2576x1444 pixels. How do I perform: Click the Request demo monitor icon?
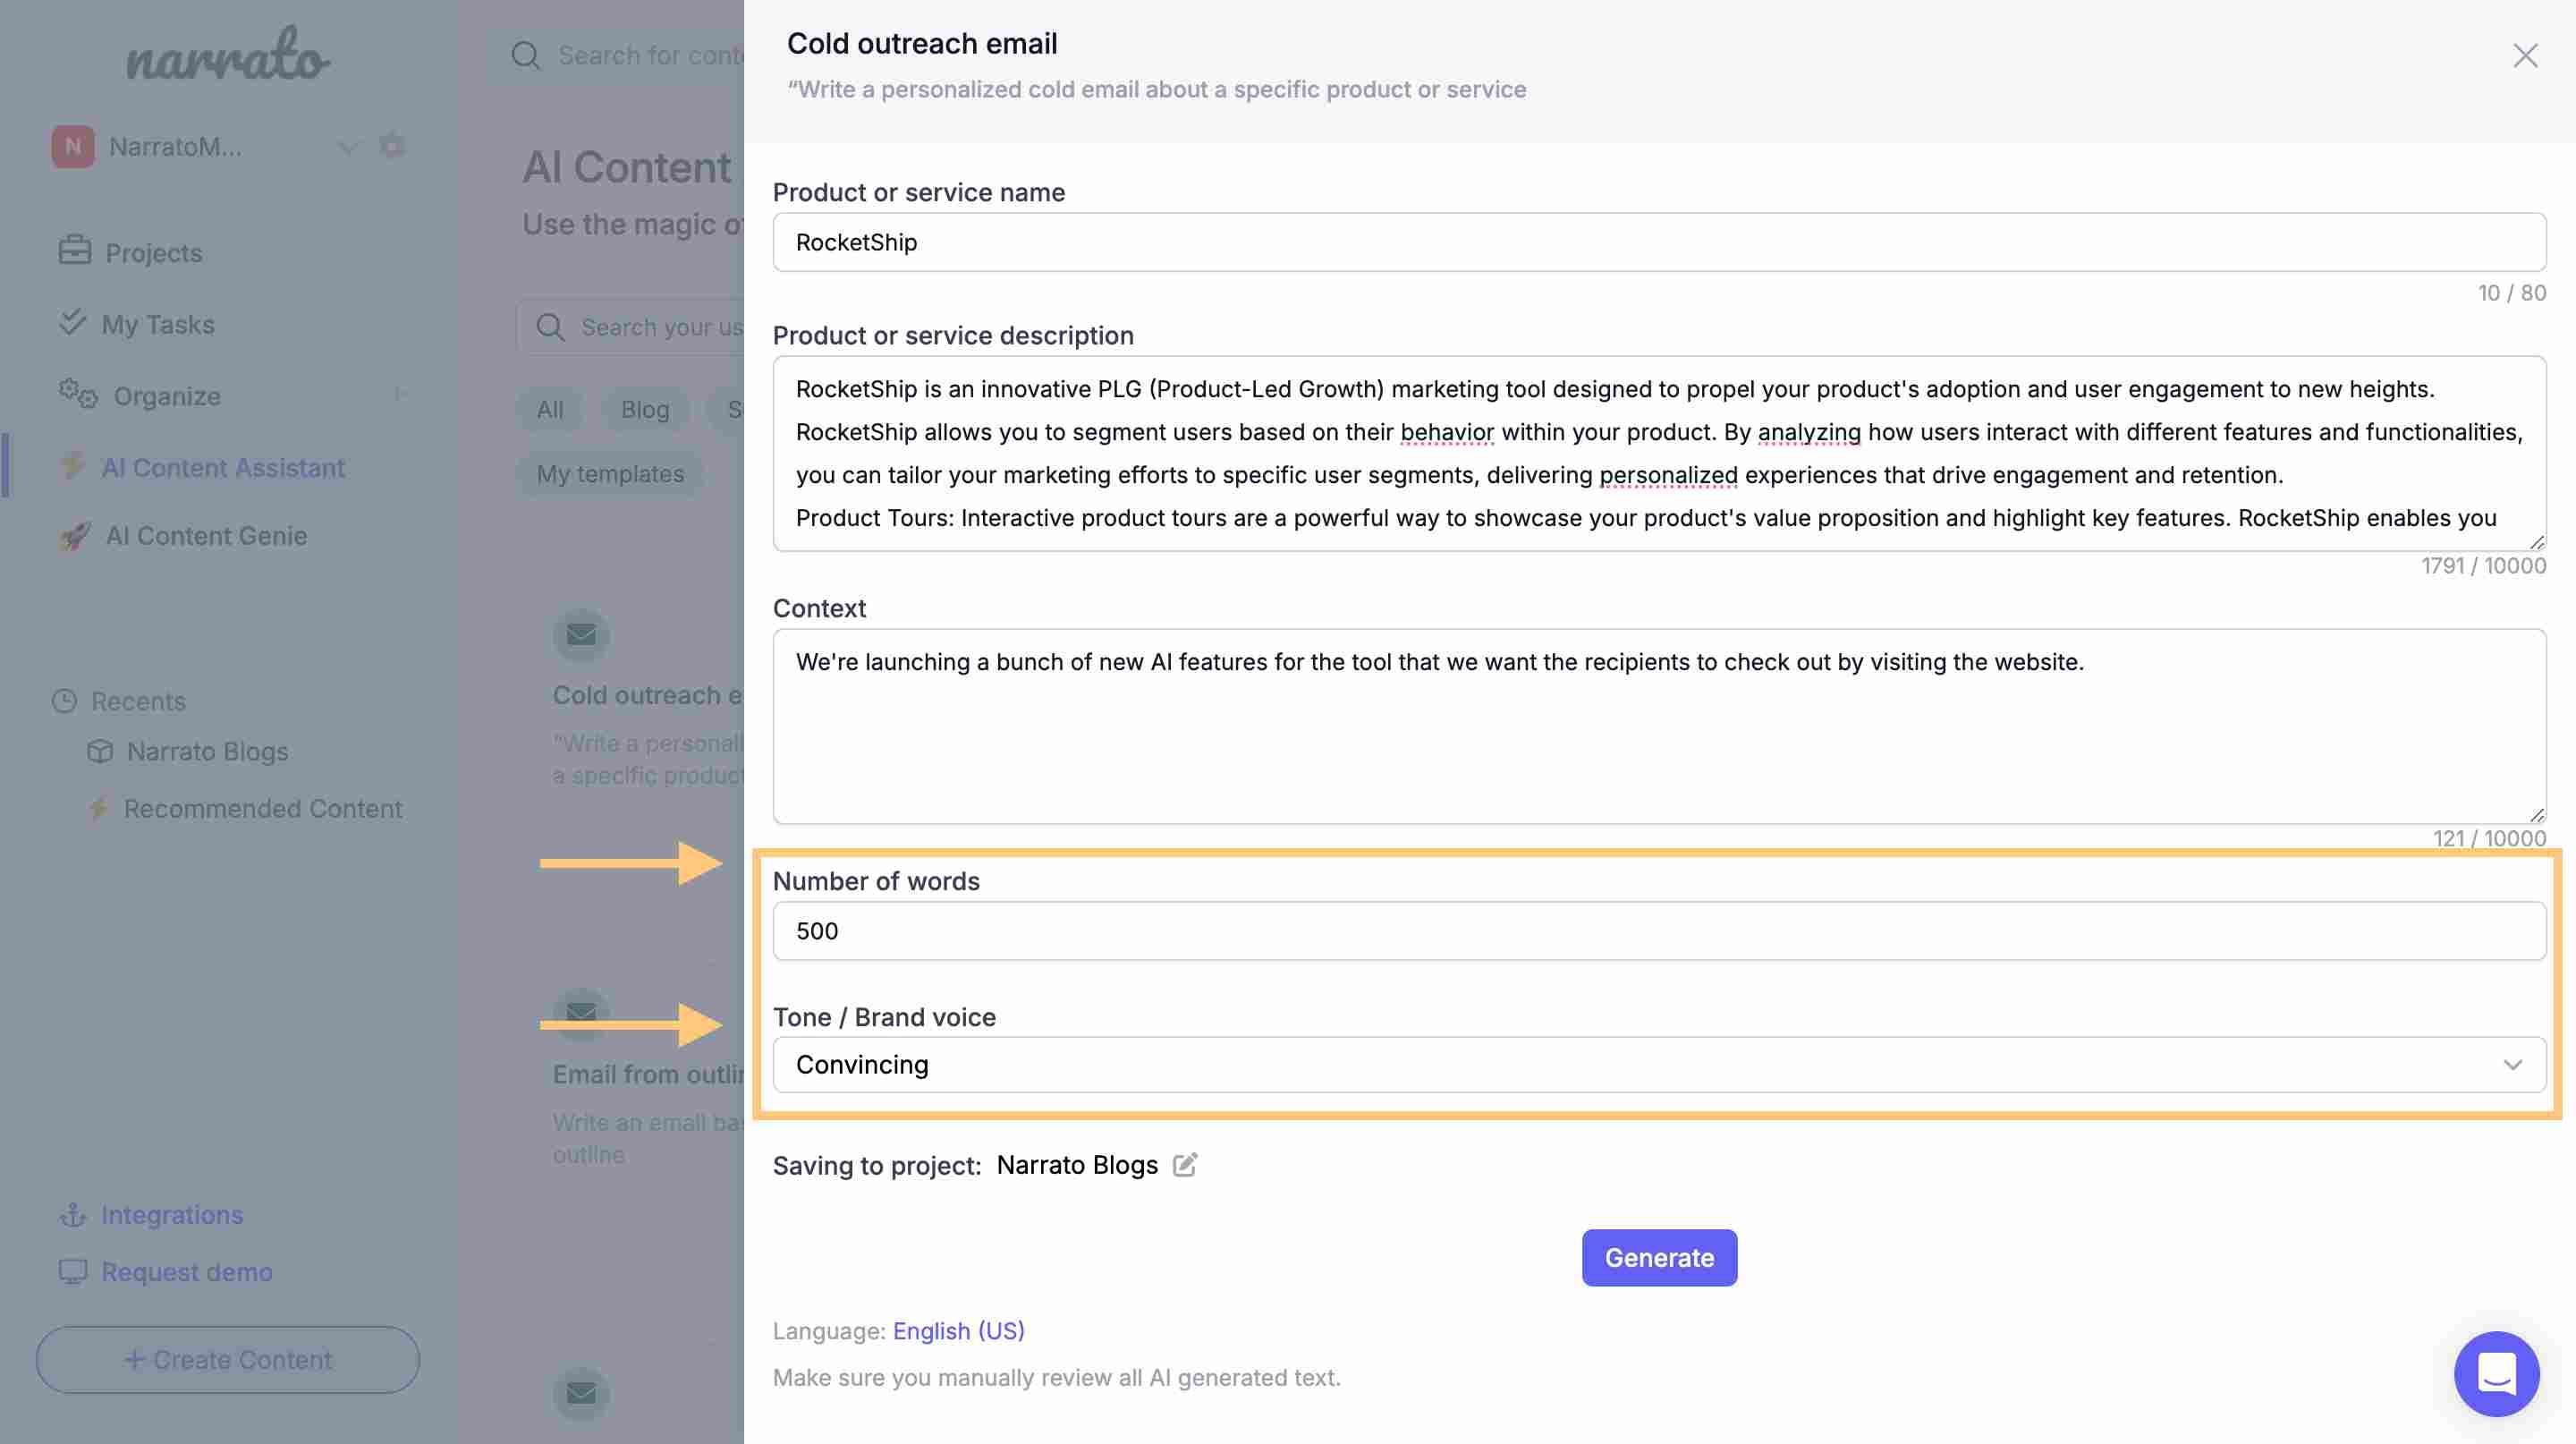(73, 1272)
